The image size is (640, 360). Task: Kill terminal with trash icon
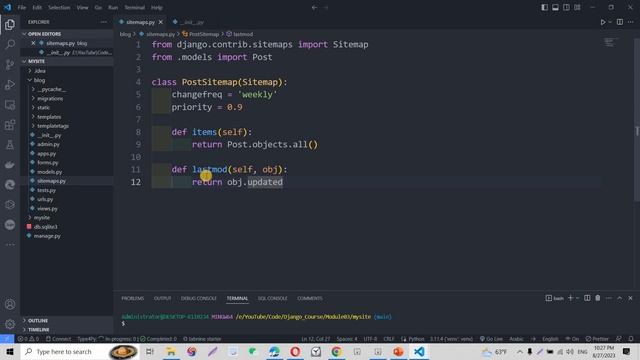598,298
